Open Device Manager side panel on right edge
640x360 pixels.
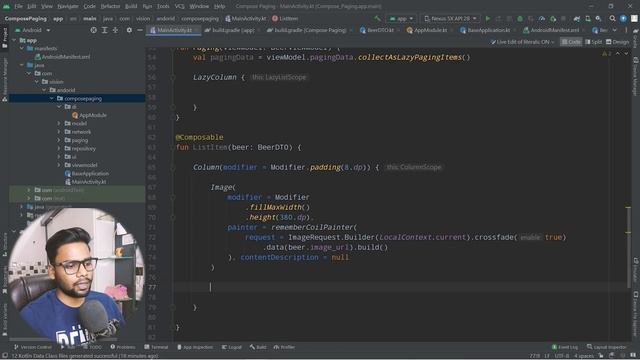click(636, 76)
